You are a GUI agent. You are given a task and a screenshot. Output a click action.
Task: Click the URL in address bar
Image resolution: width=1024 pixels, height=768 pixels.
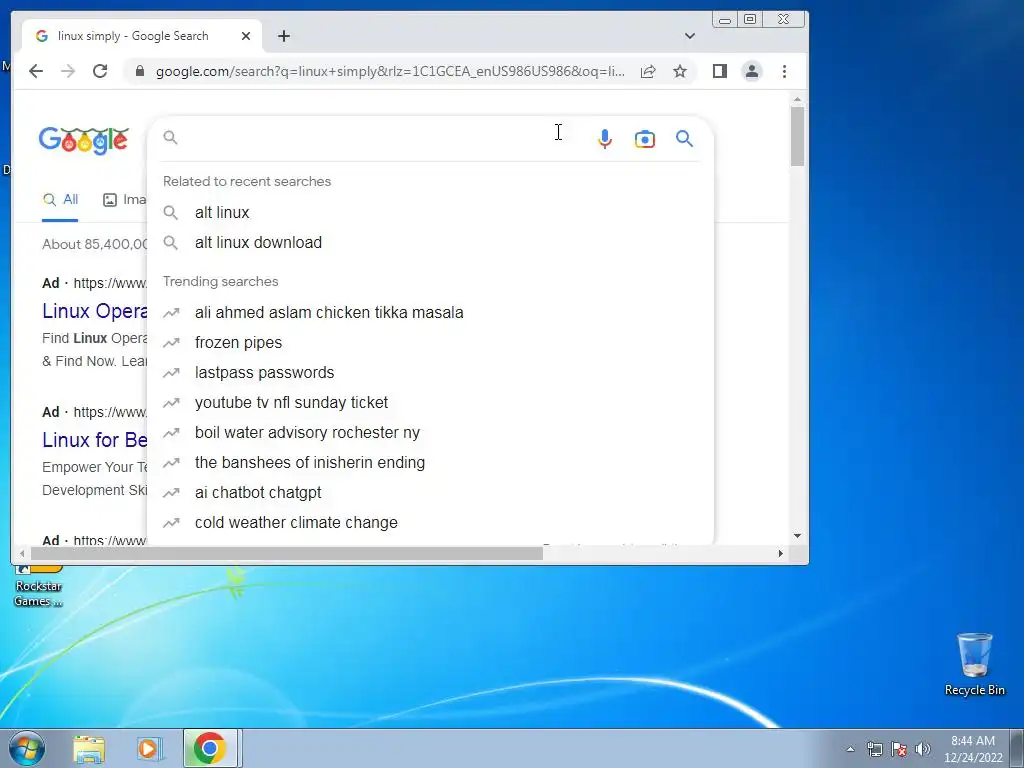[390, 71]
